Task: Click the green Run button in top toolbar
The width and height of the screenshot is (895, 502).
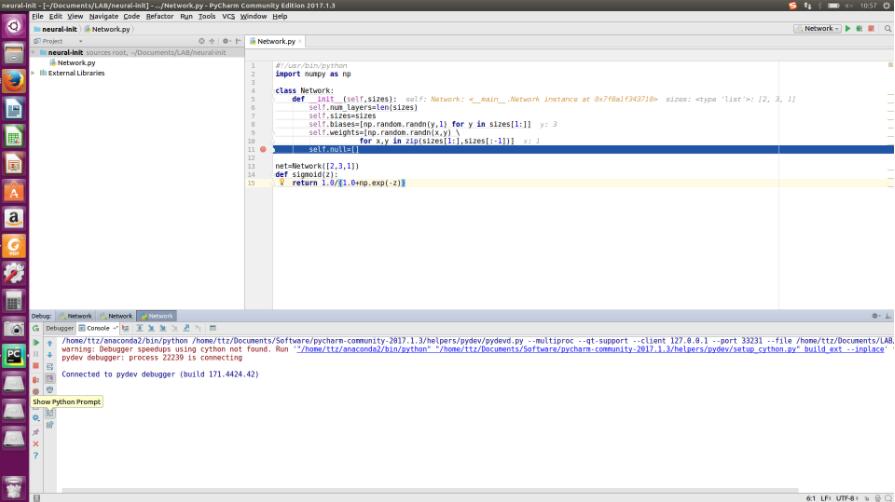Action: pos(847,28)
